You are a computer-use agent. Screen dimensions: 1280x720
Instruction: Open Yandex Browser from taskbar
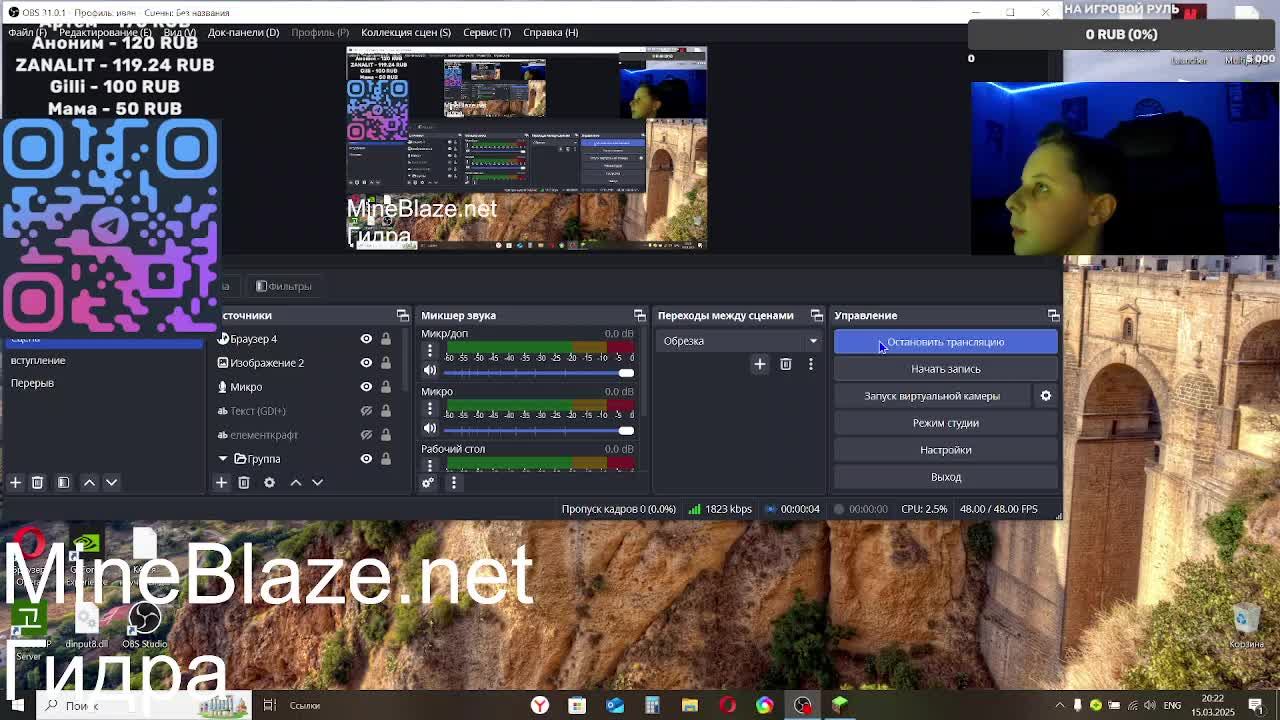[x=540, y=706]
